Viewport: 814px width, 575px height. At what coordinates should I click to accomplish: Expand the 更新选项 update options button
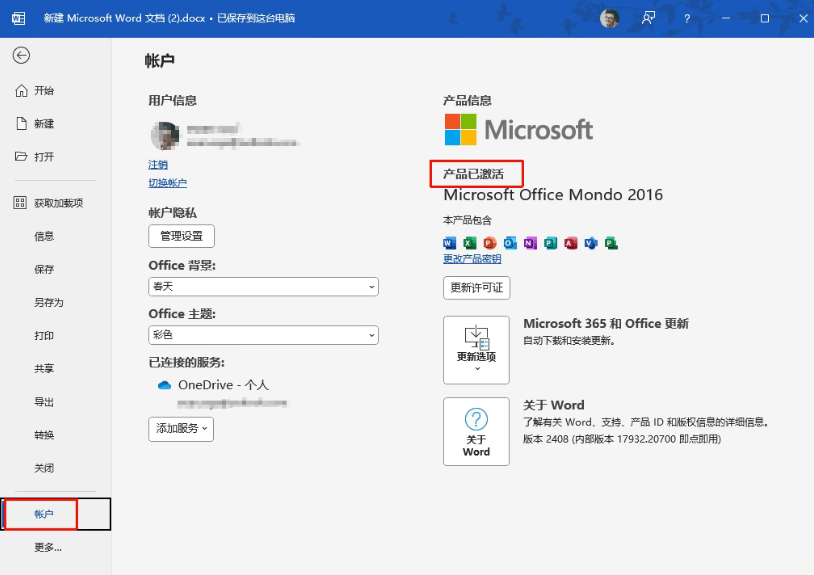click(x=476, y=350)
